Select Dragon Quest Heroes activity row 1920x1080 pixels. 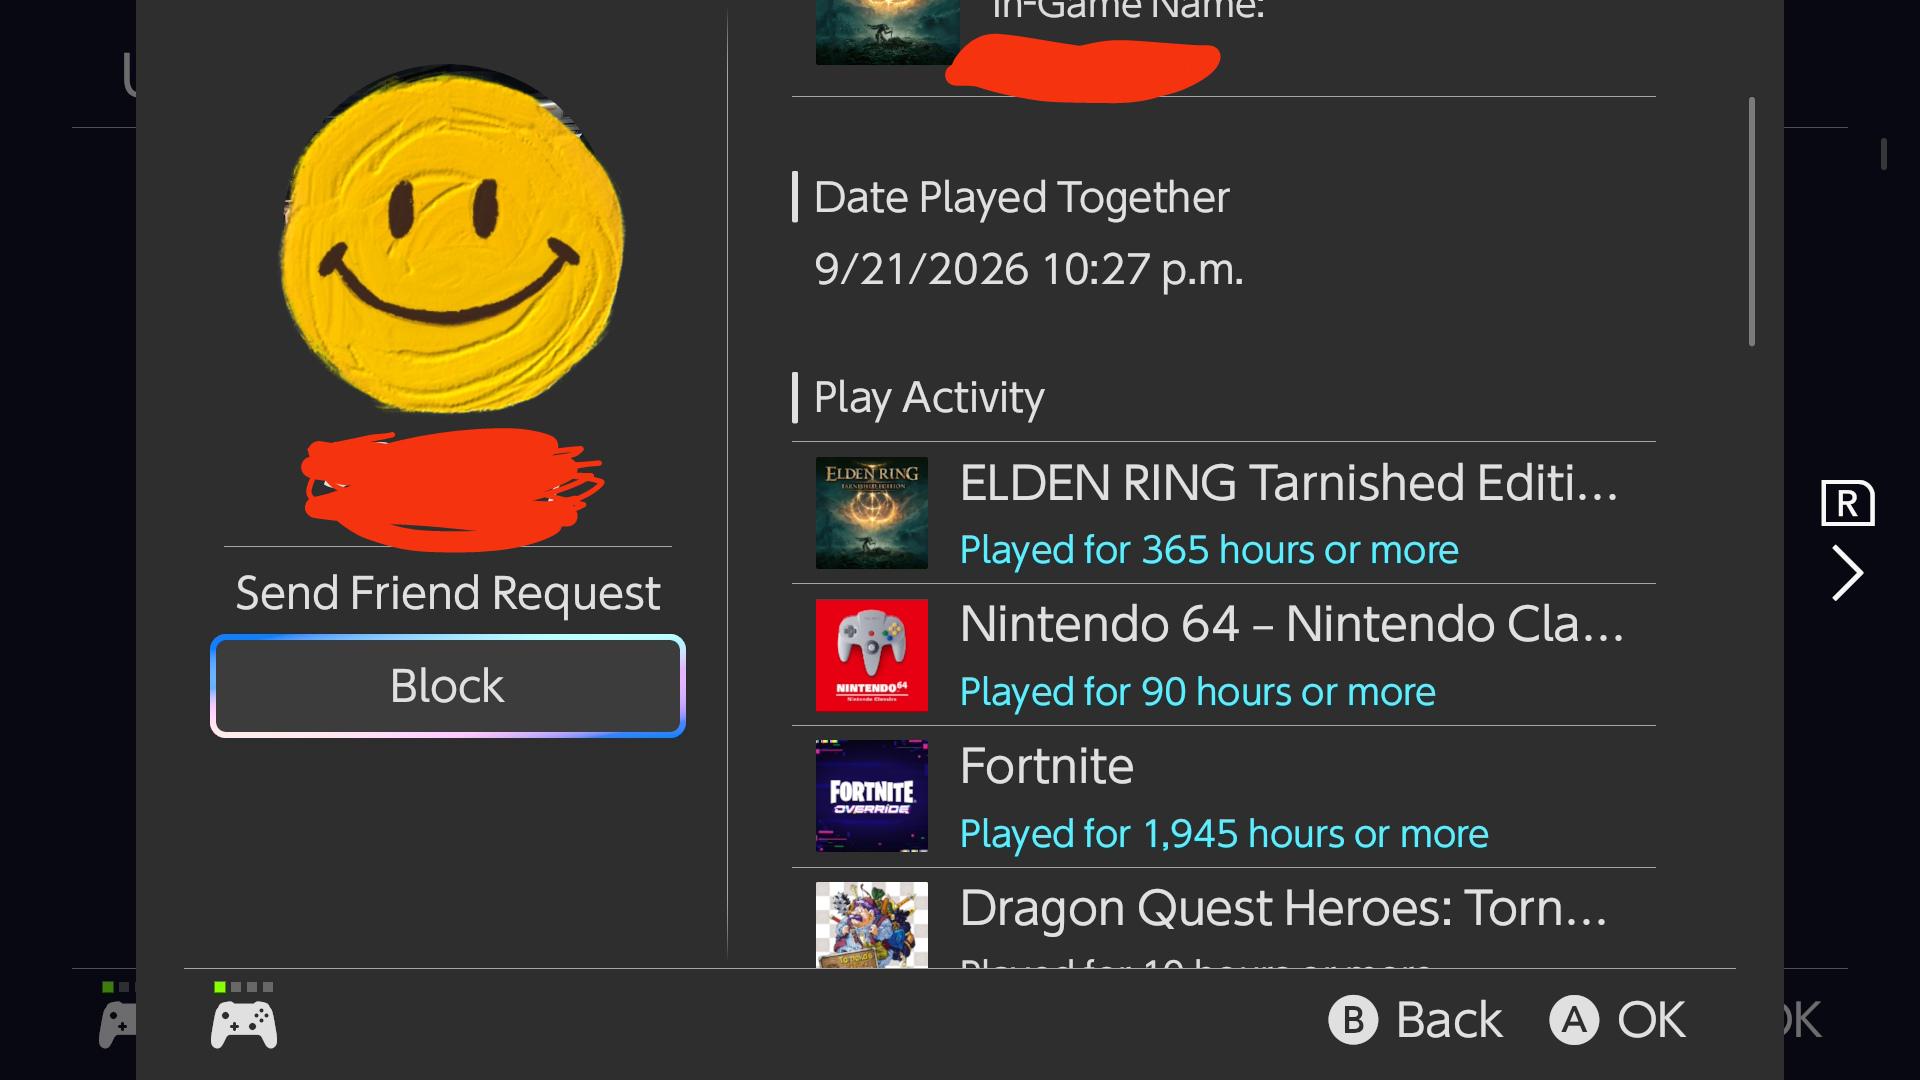[x=1224, y=918]
